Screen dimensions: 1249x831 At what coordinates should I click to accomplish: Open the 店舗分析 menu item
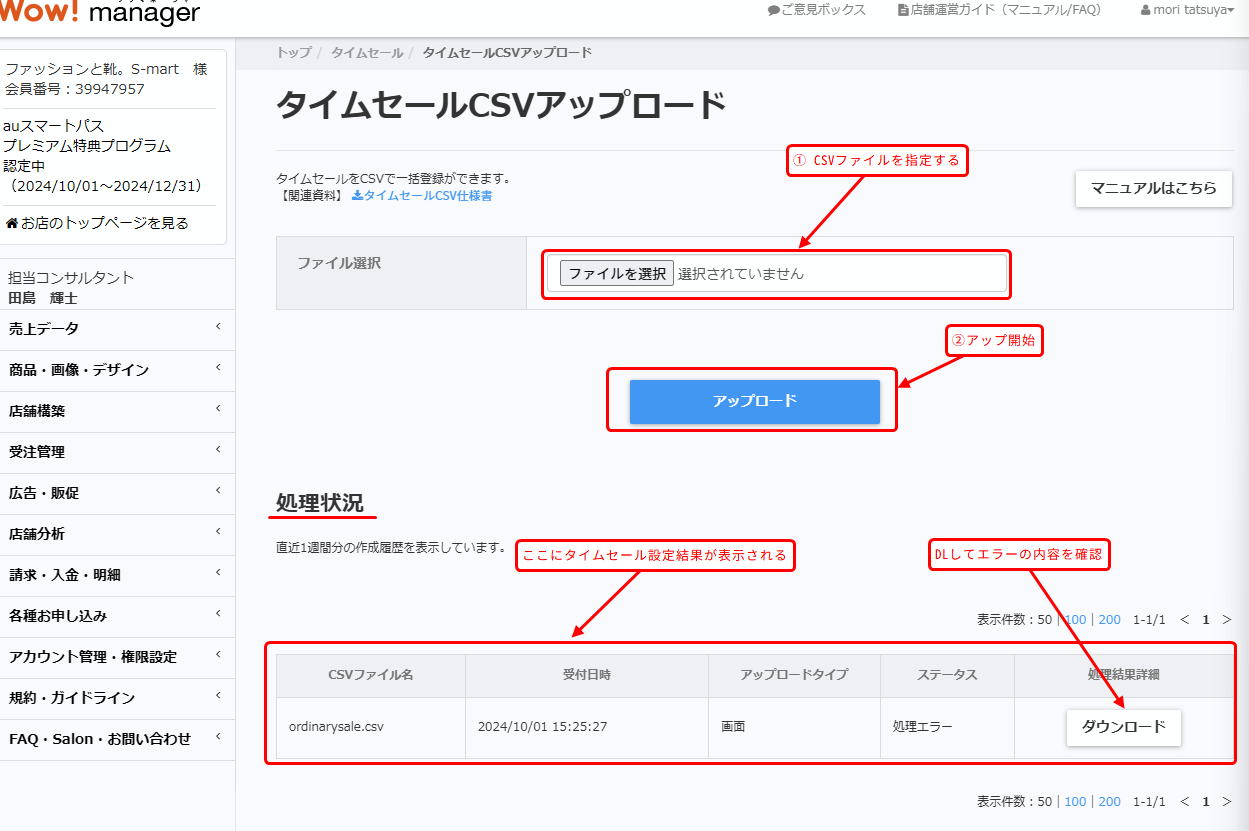[x=117, y=534]
